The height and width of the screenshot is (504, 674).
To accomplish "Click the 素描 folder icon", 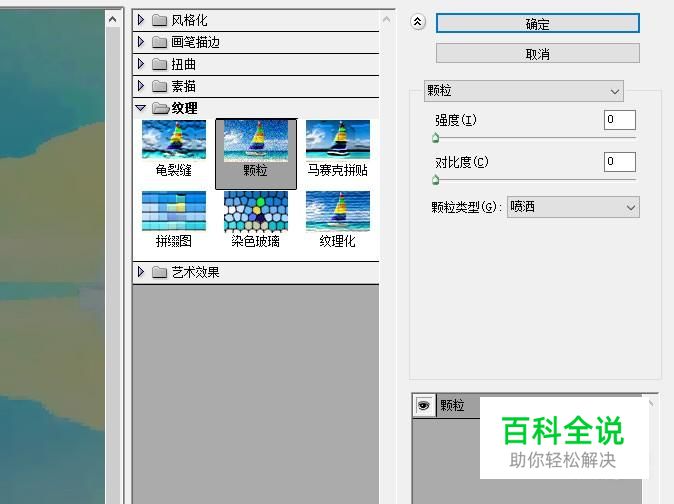I will [x=159, y=86].
